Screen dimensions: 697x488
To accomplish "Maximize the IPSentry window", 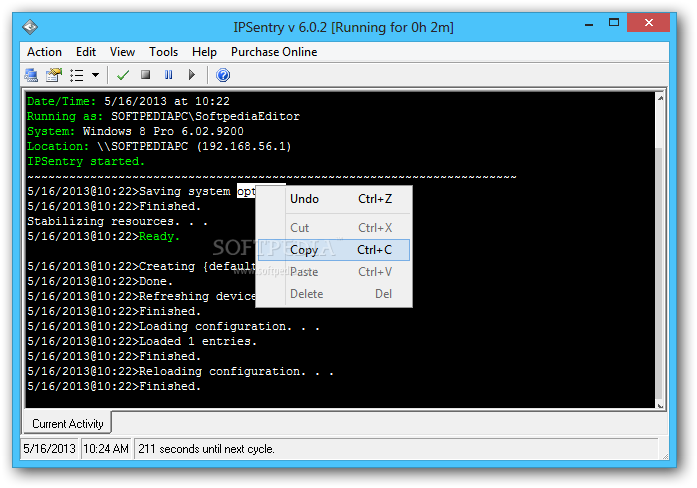I will pyautogui.click(x=614, y=23).
